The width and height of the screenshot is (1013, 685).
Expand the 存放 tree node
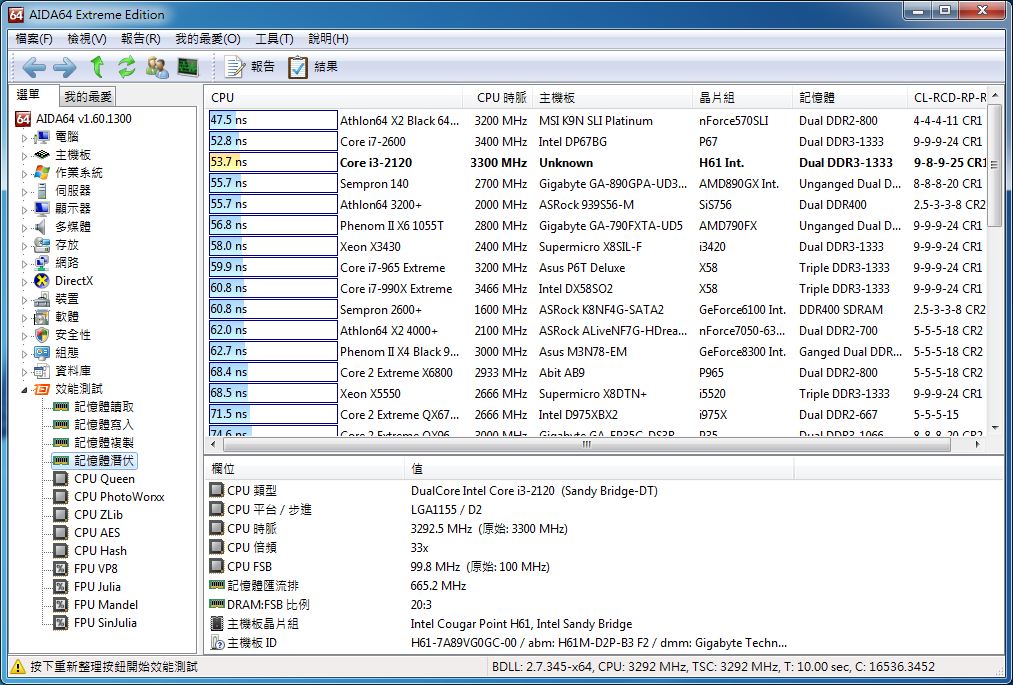click(x=25, y=245)
